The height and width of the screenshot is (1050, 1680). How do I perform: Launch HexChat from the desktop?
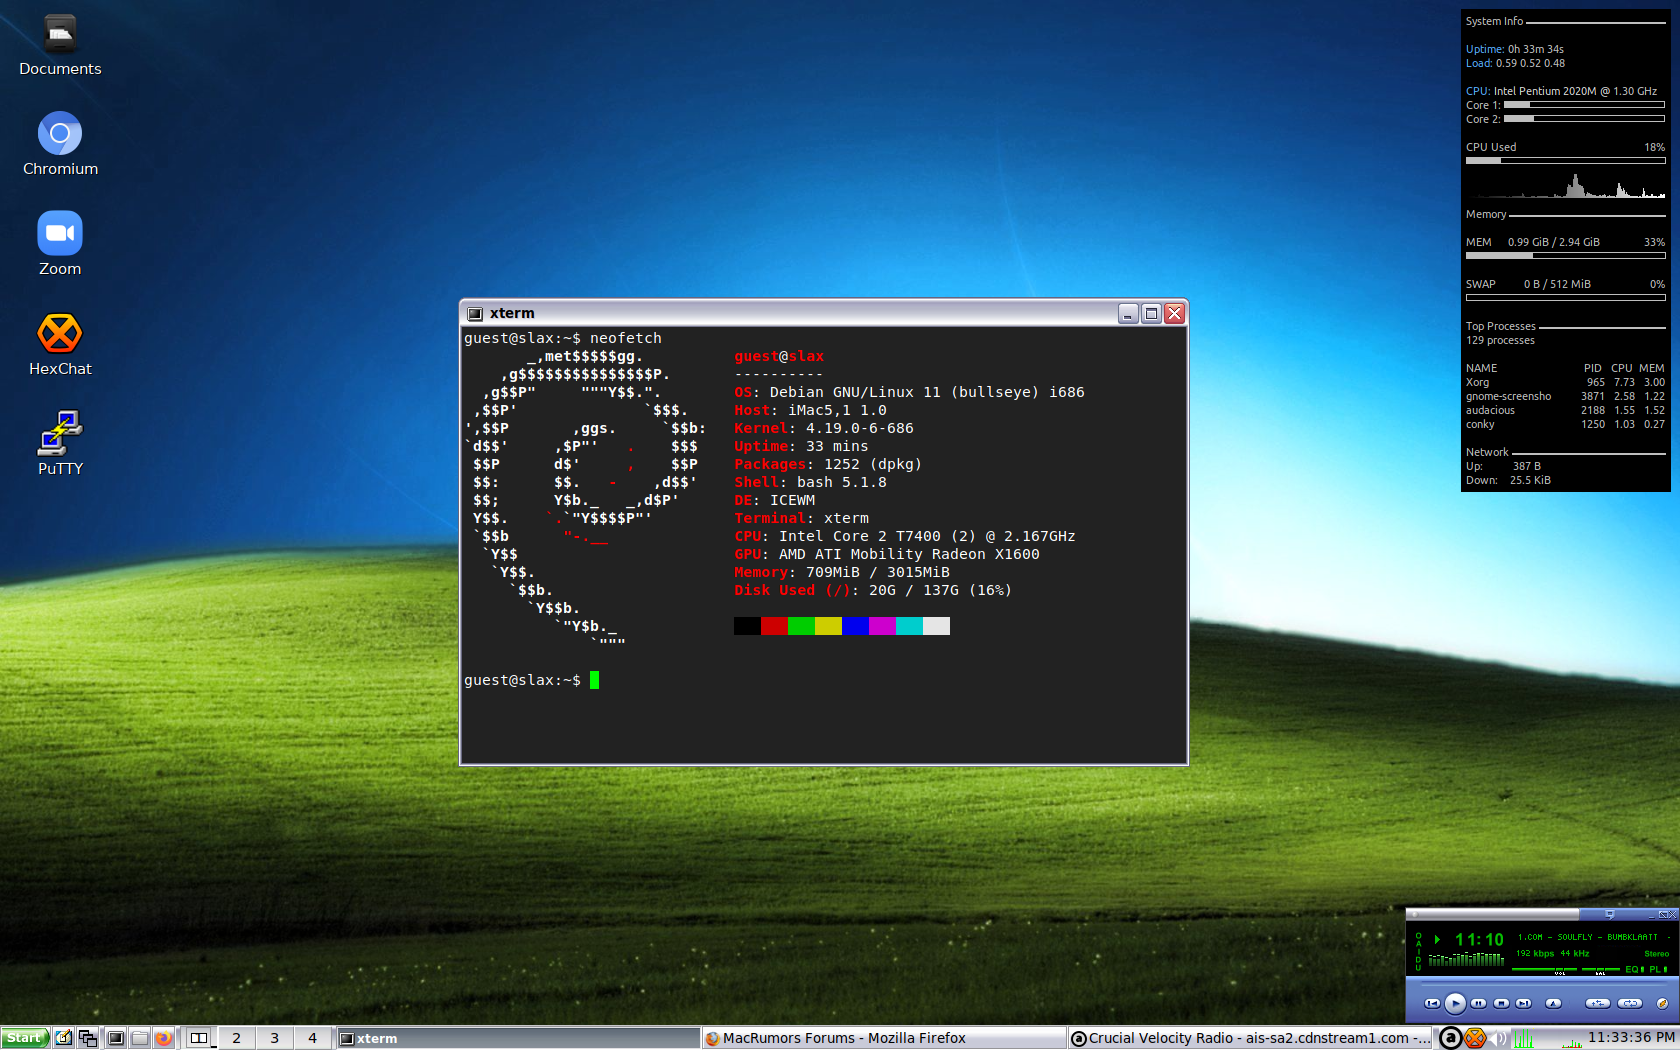[x=60, y=345]
